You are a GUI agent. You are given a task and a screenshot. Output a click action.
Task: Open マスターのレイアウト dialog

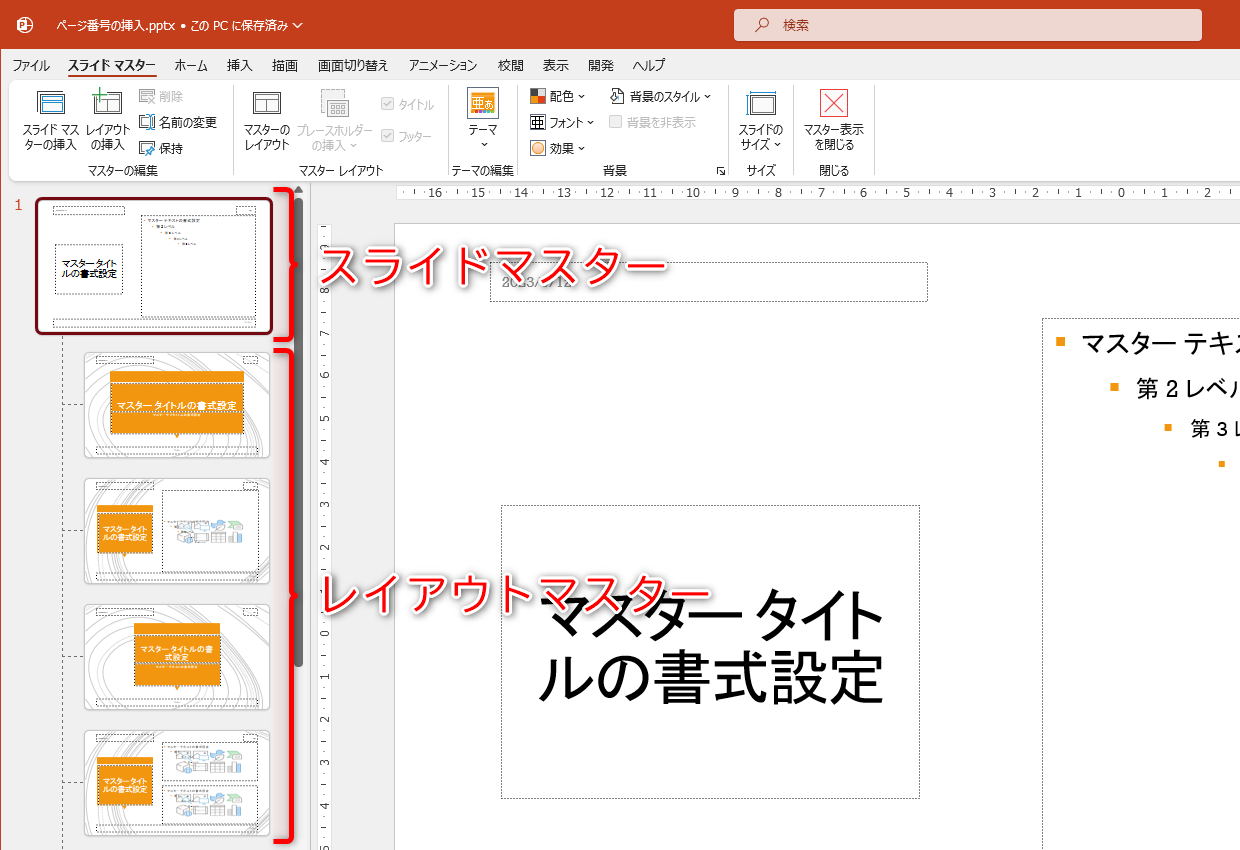[x=265, y=120]
